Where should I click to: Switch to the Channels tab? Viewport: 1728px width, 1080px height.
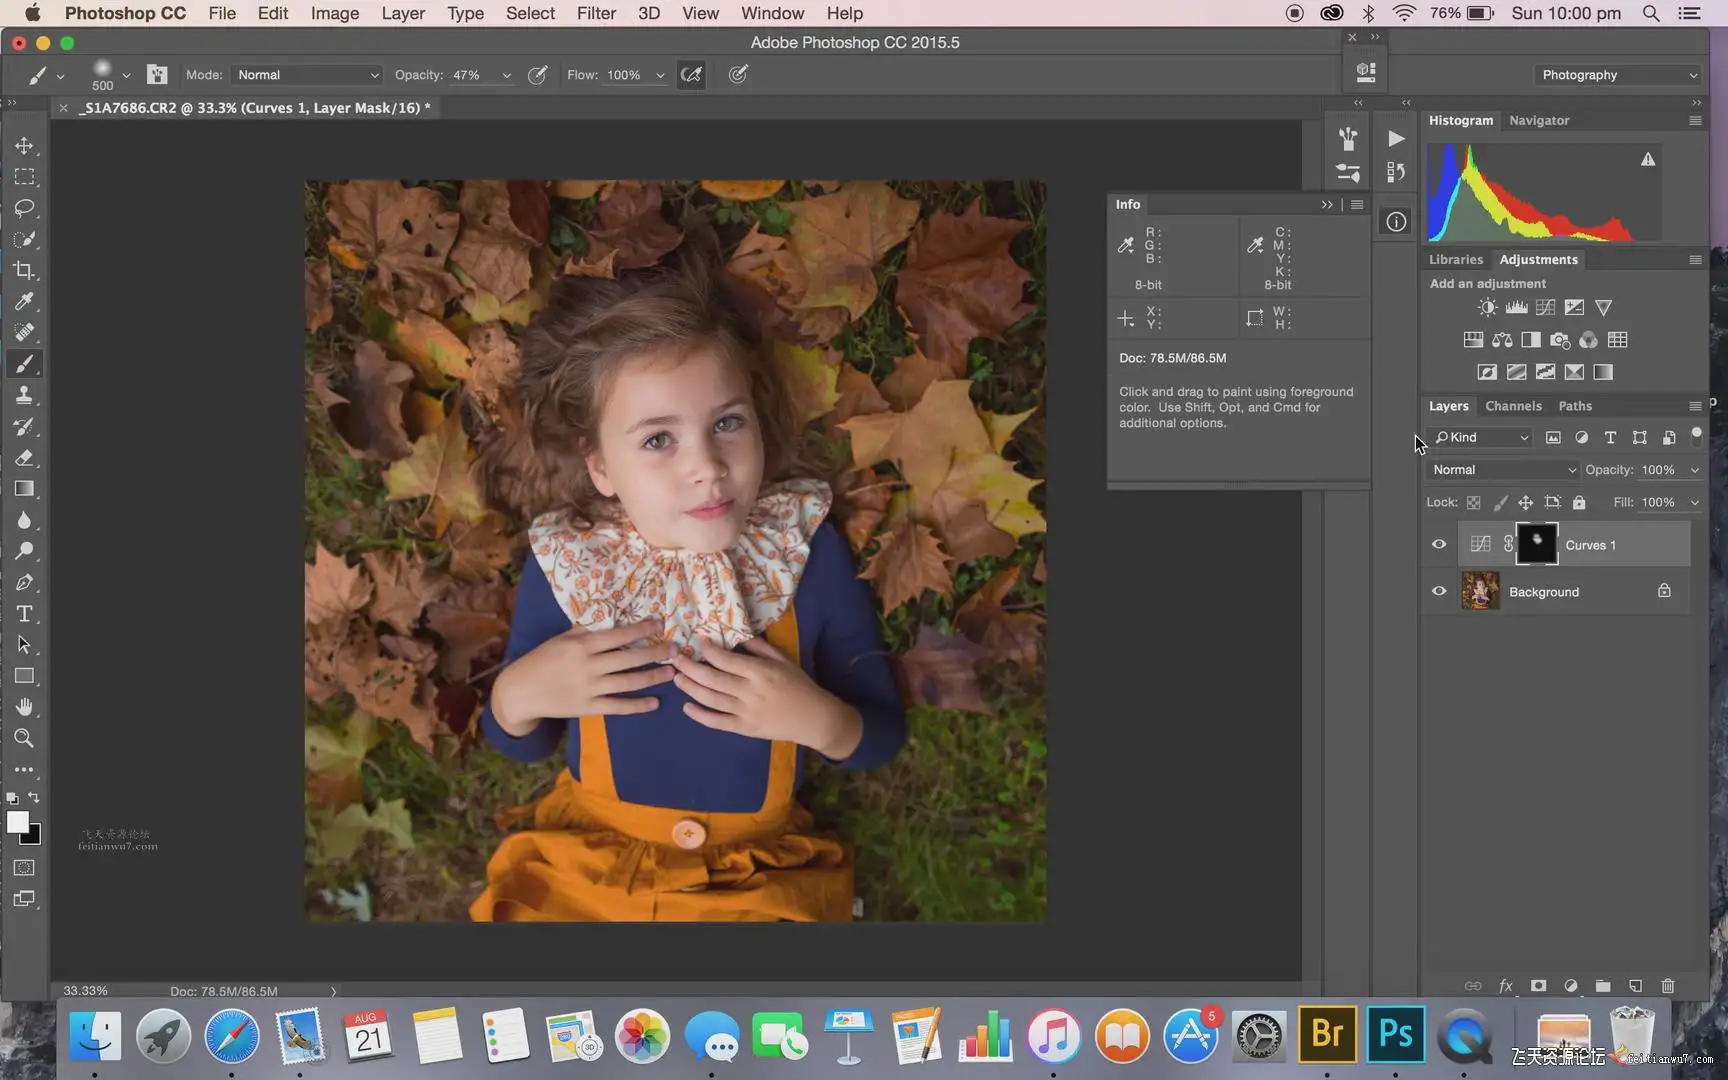tap(1512, 406)
